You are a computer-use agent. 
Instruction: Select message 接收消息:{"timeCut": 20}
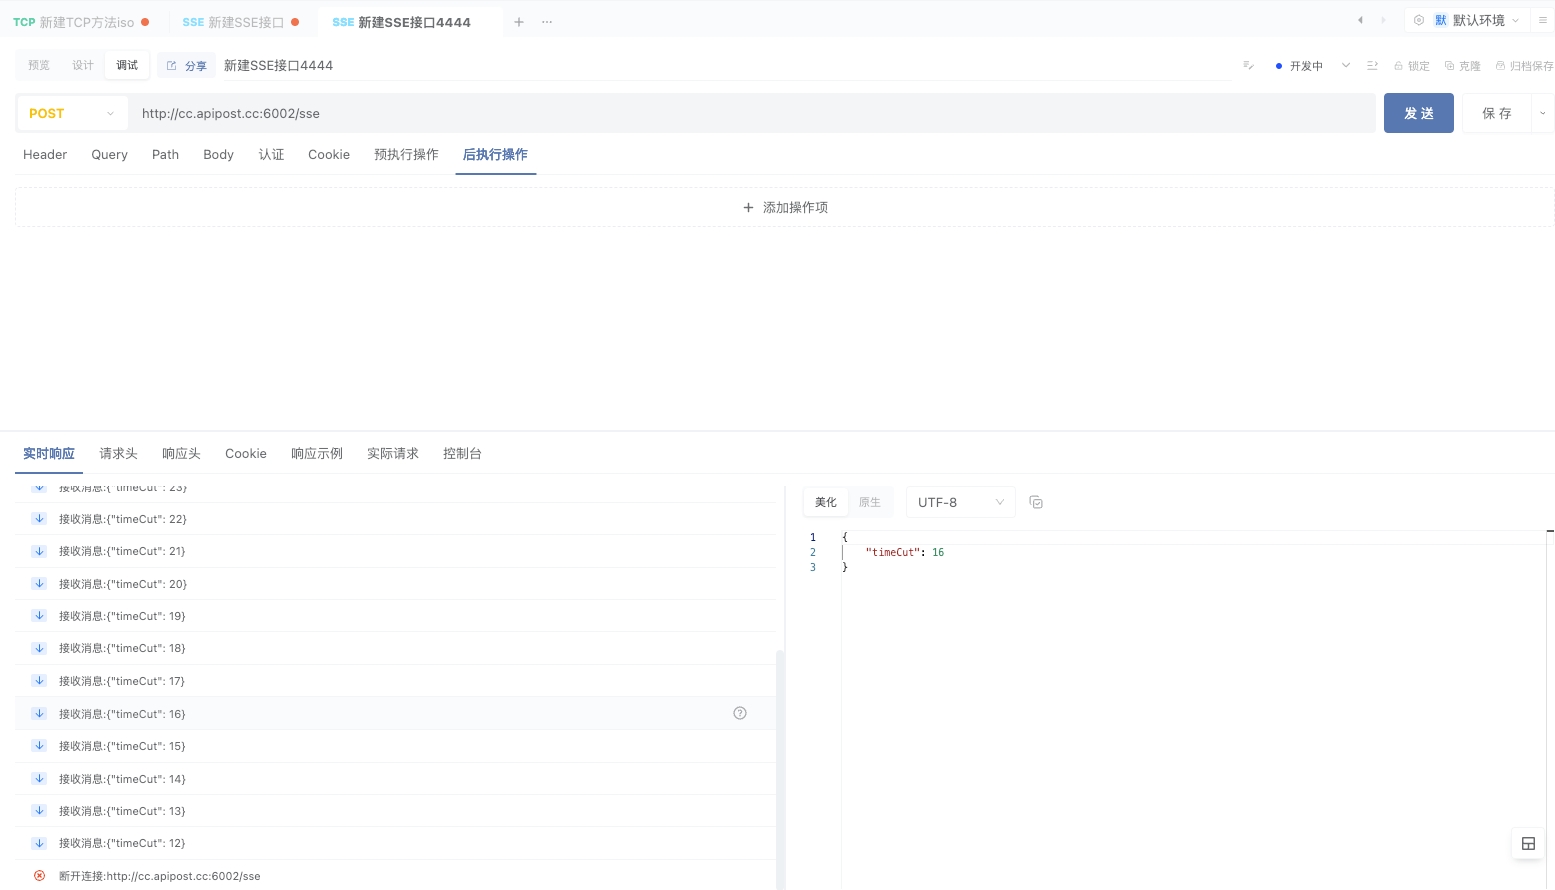396,584
